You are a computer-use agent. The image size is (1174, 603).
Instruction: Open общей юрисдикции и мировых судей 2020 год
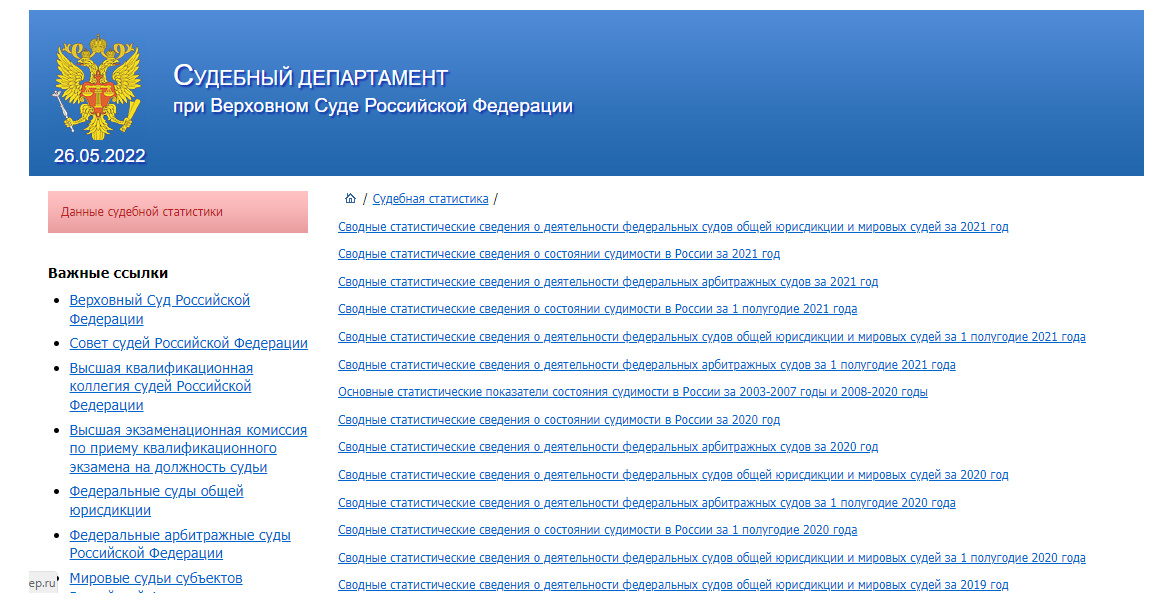click(672, 475)
